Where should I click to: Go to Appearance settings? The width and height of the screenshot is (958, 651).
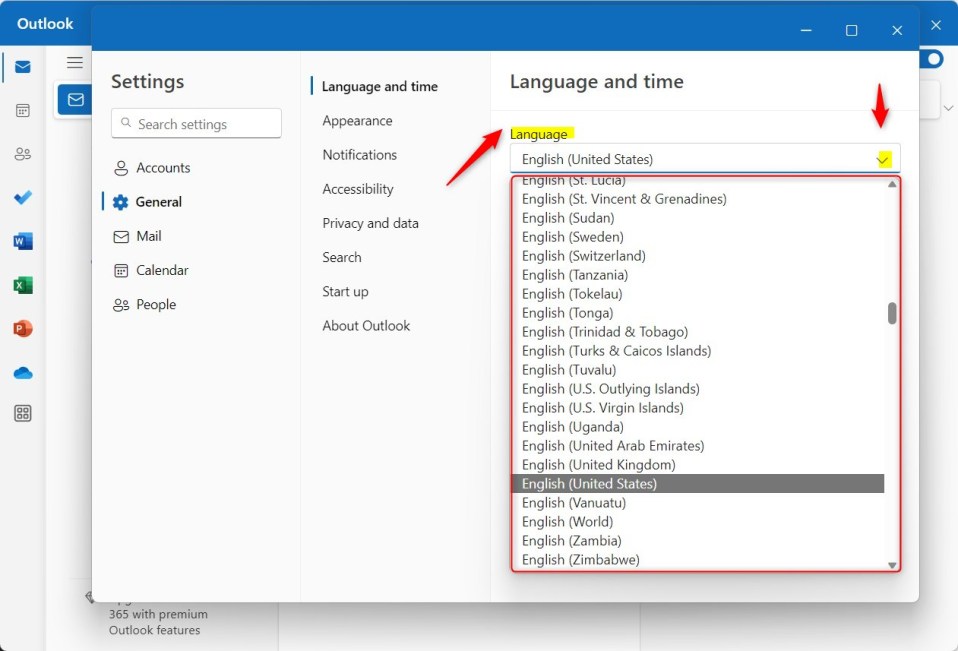point(357,121)
